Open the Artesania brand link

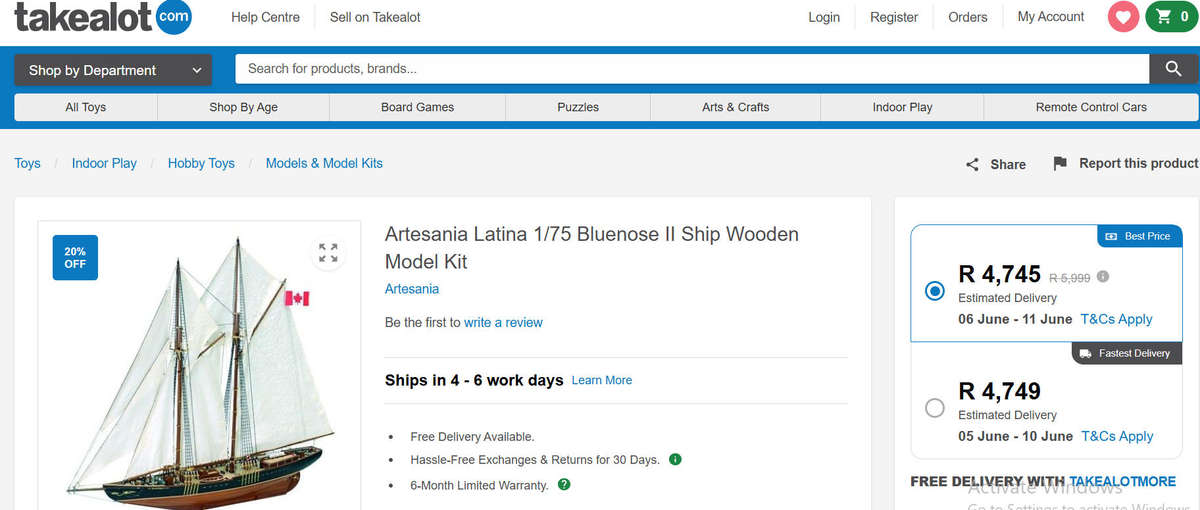[x=412, y=289]
